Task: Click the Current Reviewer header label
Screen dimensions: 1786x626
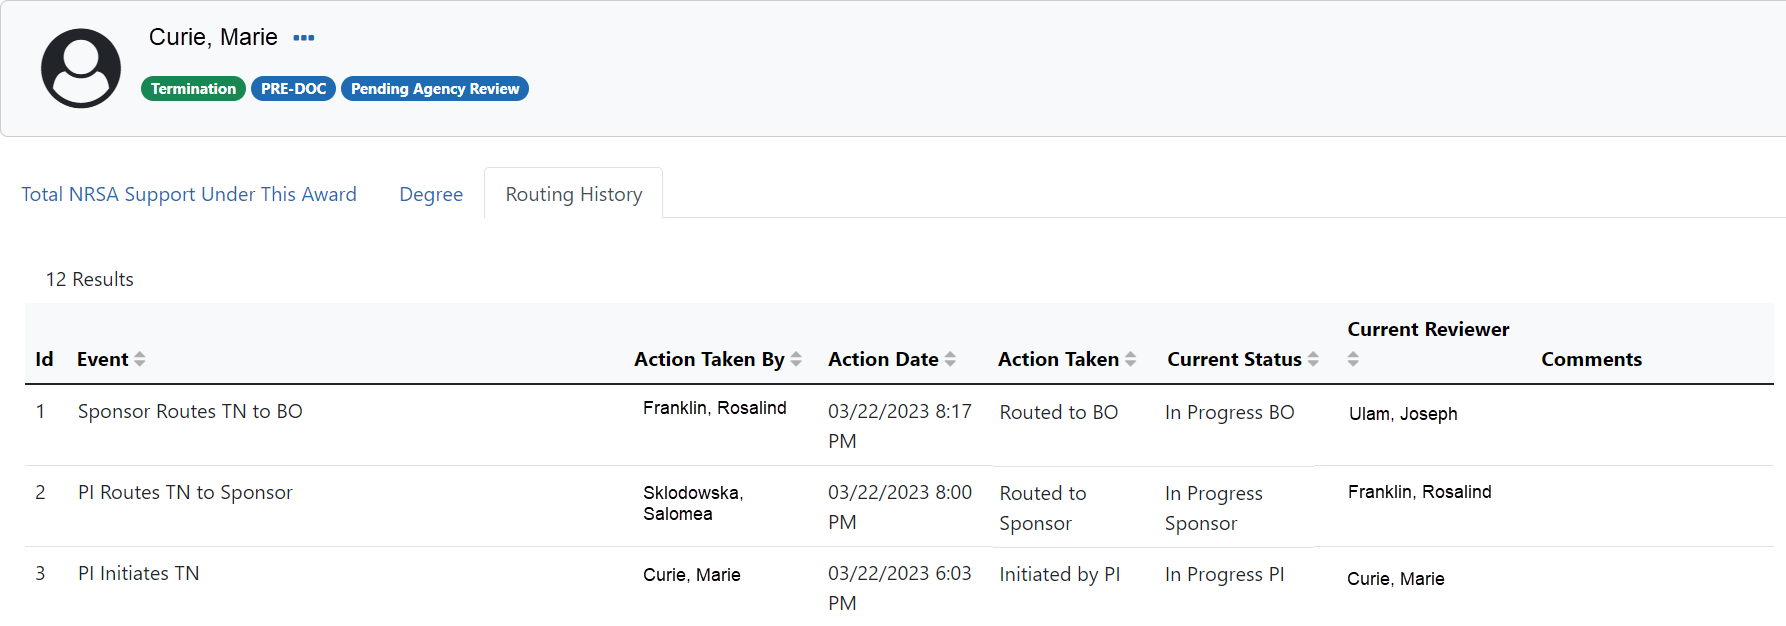Action: point(1428,329)
